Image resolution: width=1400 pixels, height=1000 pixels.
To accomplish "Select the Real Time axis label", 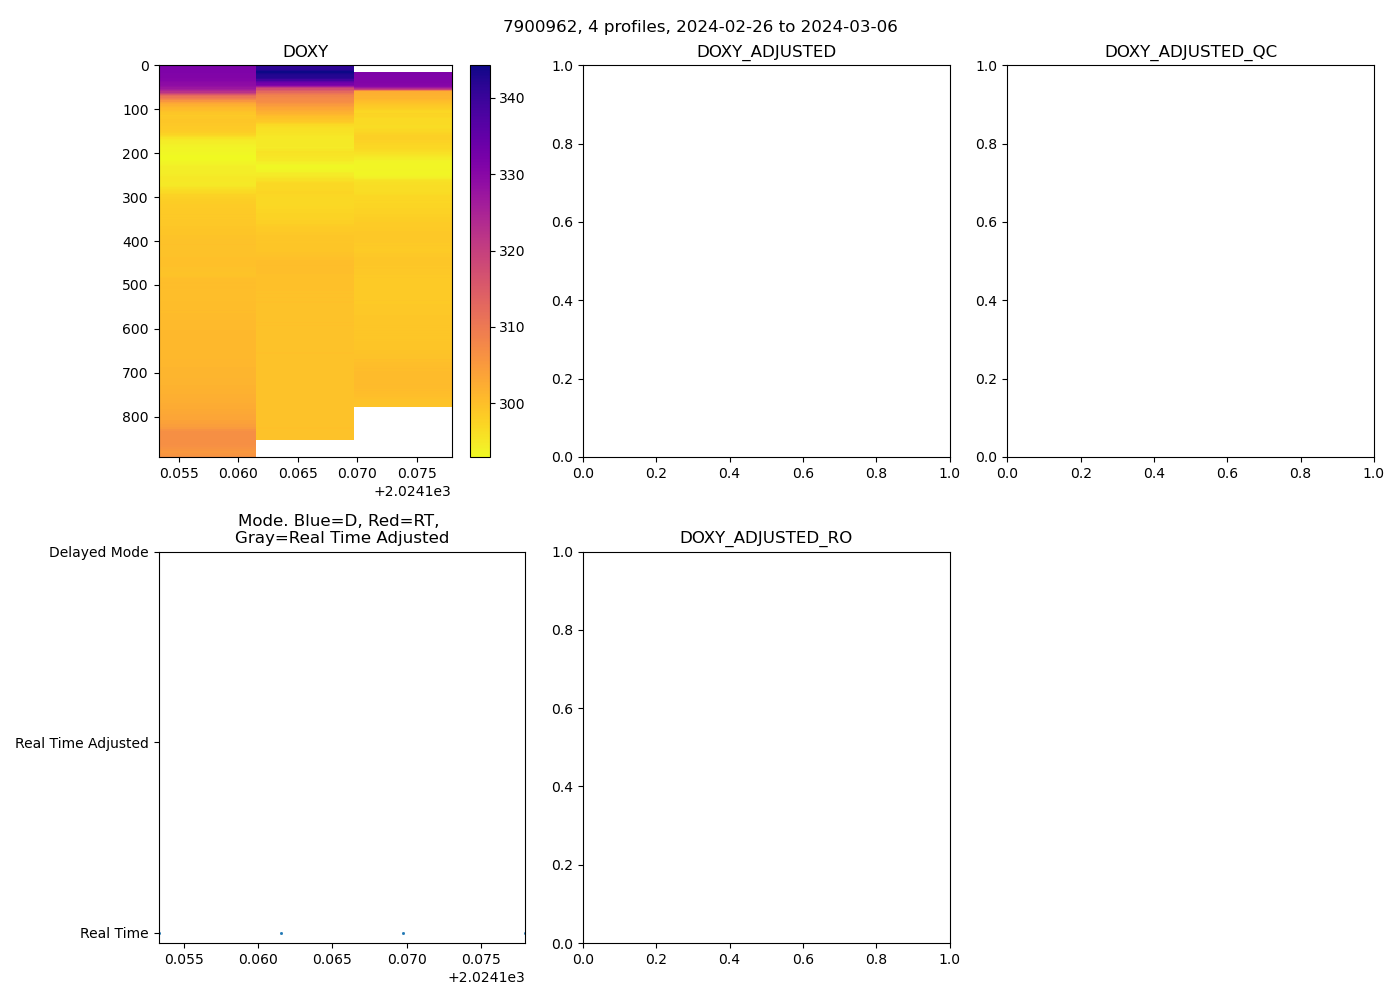I will pyautogui.click(x=114, y=933).
